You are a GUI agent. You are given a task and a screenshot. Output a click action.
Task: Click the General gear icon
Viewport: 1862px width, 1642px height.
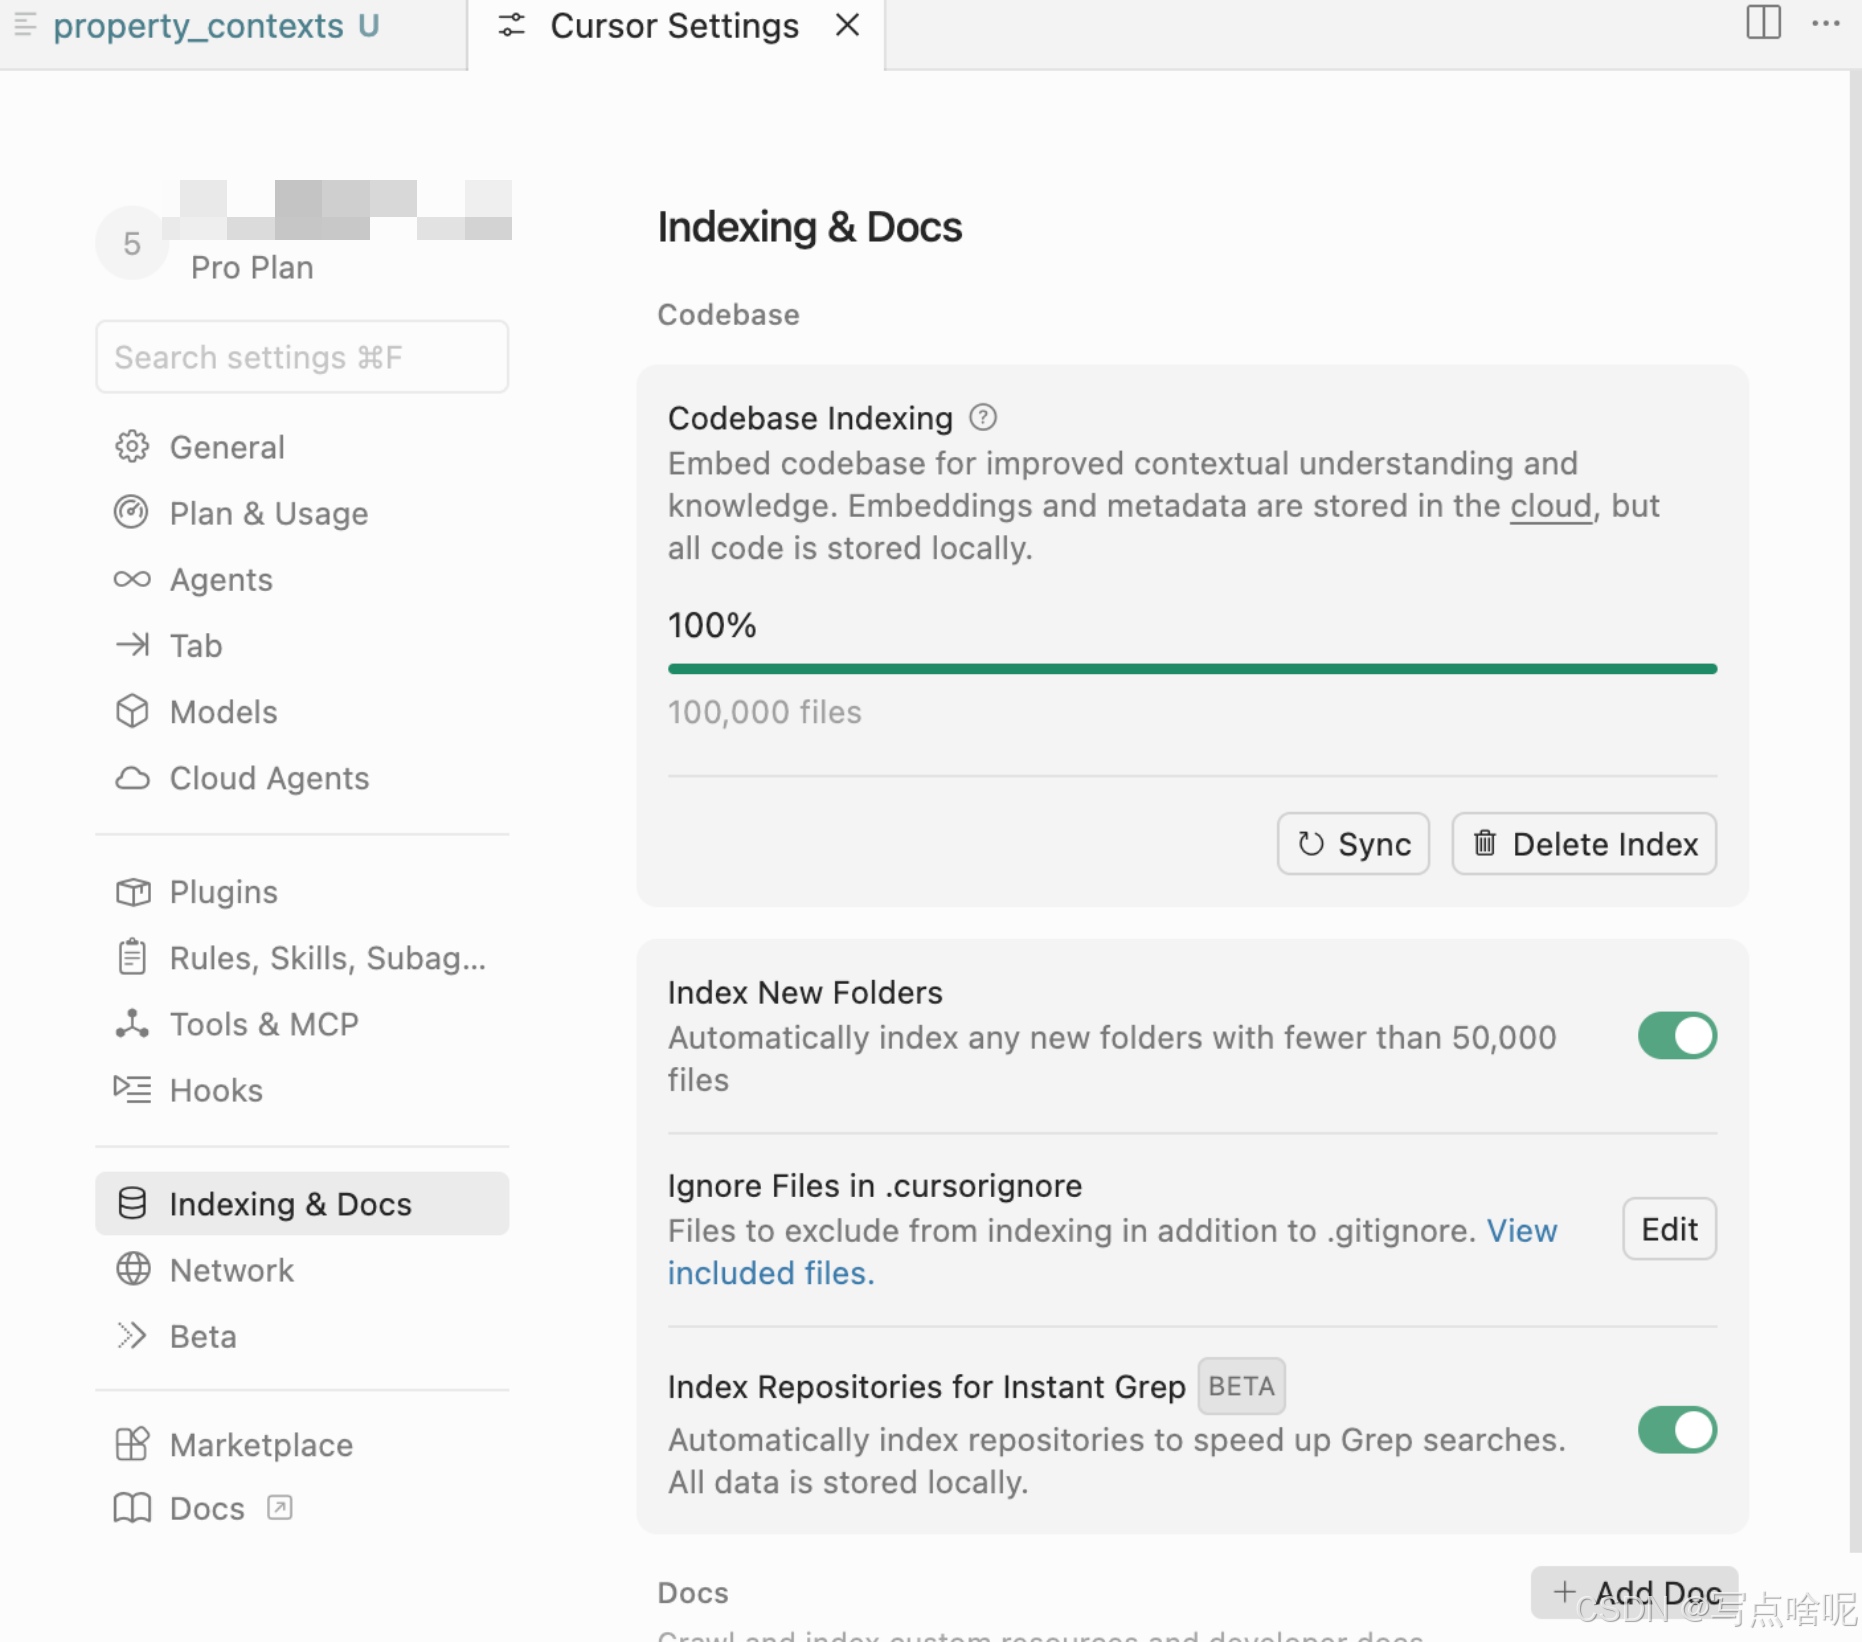(132, 447)
